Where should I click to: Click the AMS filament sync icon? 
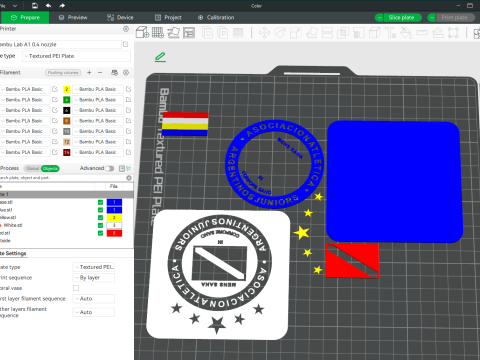114,73
